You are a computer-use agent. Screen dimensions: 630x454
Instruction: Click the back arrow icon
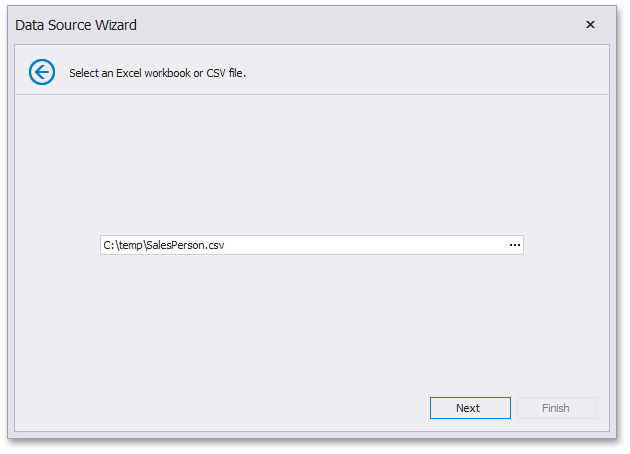42,72
